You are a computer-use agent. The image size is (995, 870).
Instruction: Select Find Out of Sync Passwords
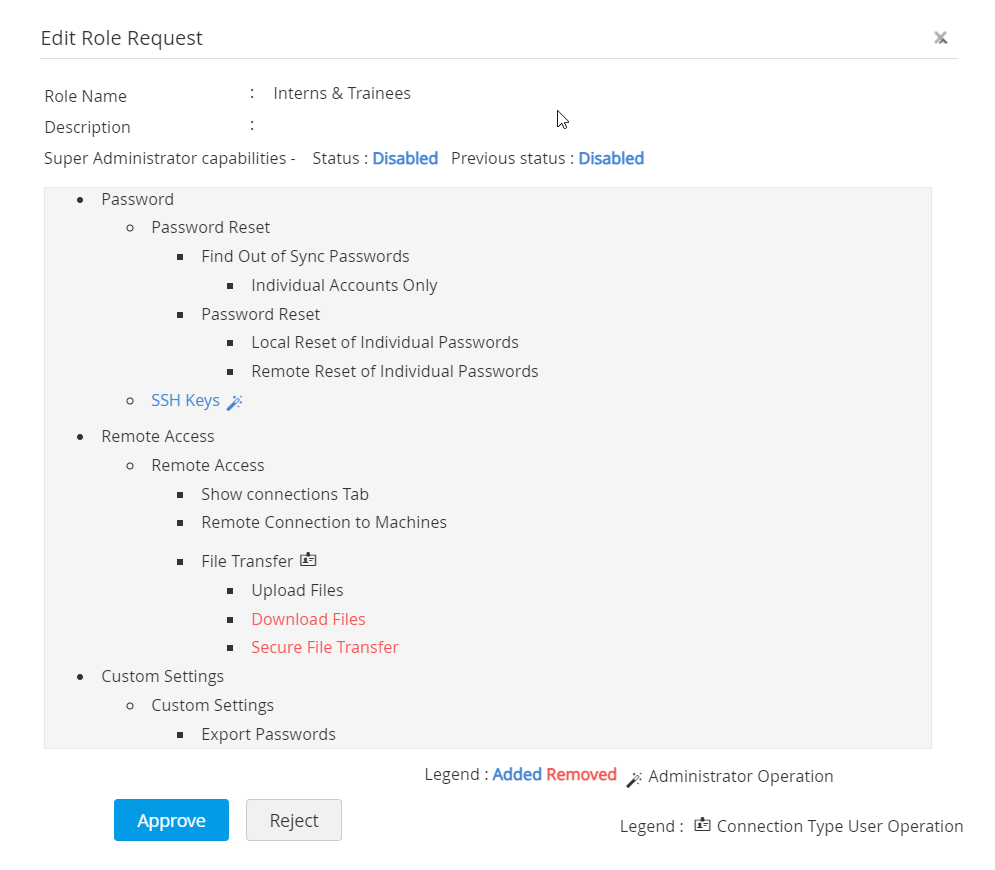305,256
